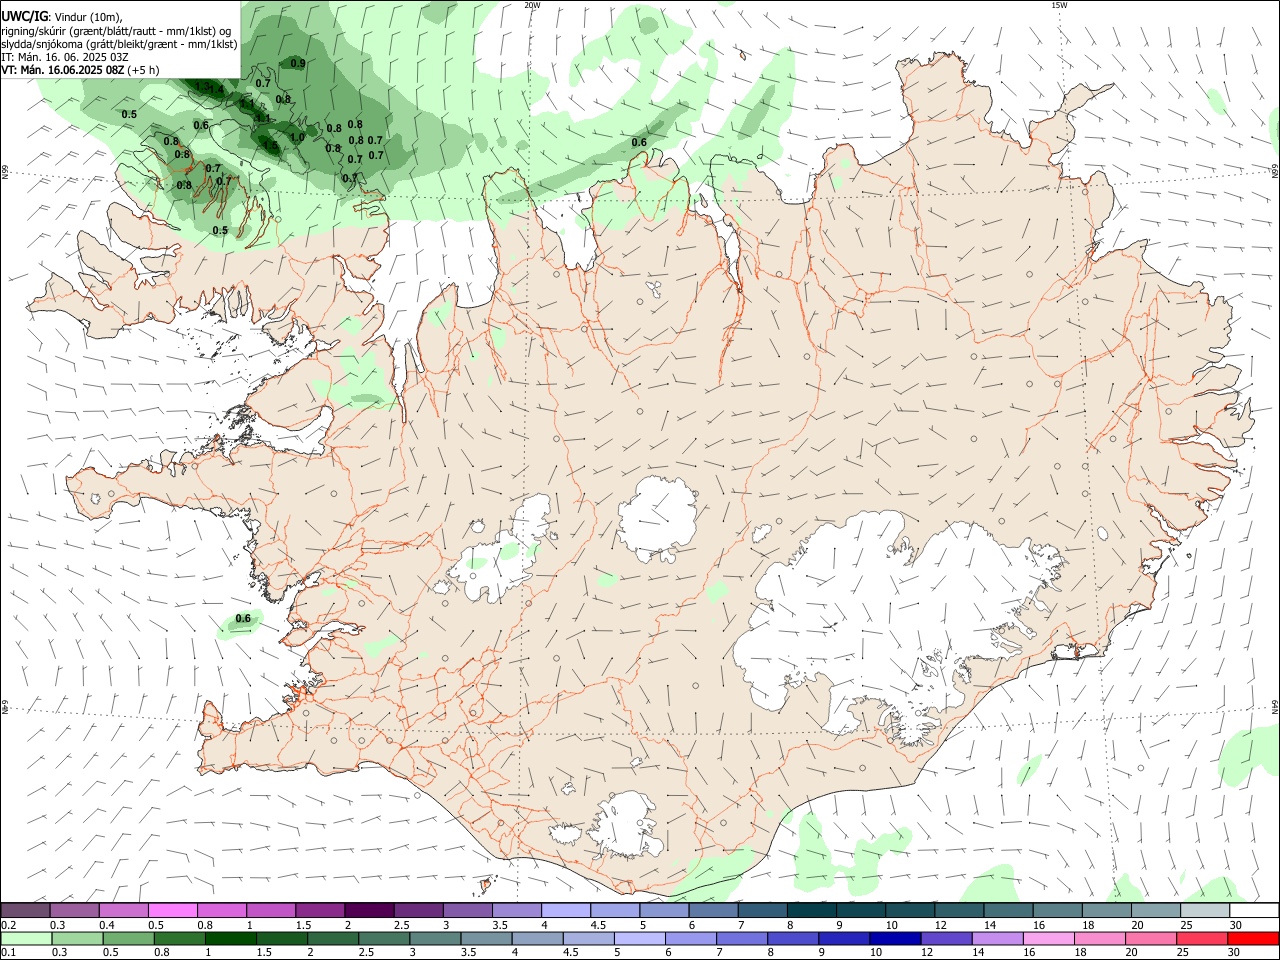This screenshot has height=960, width=1280.
Task: Click the darkest purple 2–2.5 snow legend swatch
Action: [x=369, y=910]
